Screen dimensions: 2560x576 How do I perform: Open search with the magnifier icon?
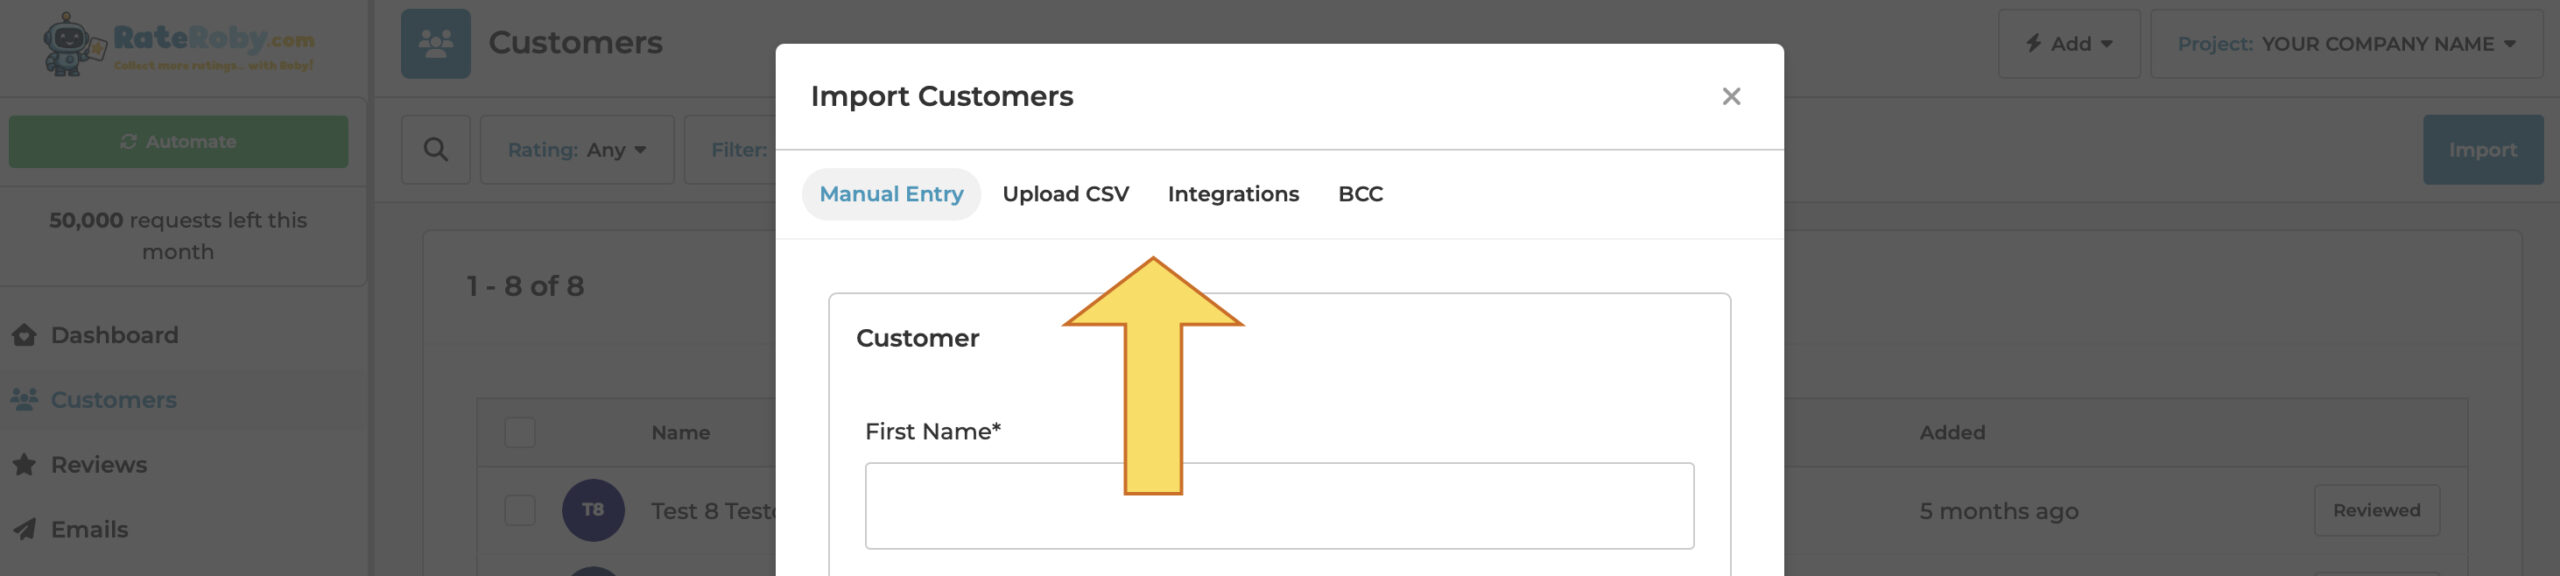(436, 150)
